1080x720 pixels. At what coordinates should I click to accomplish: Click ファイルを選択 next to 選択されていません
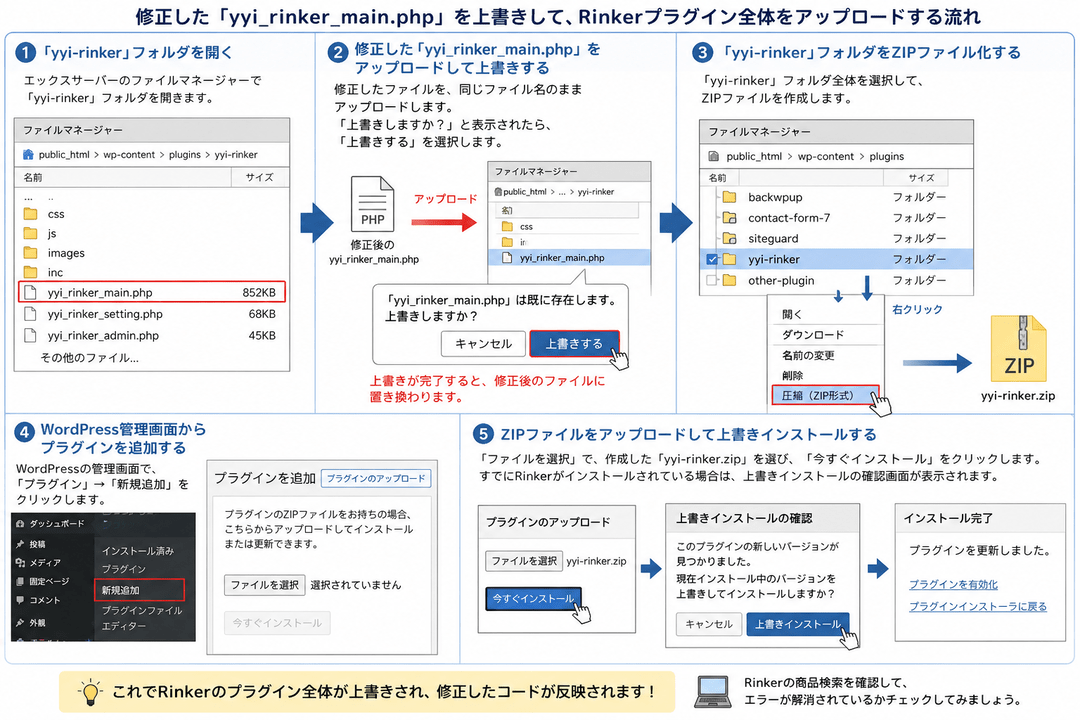264,585
